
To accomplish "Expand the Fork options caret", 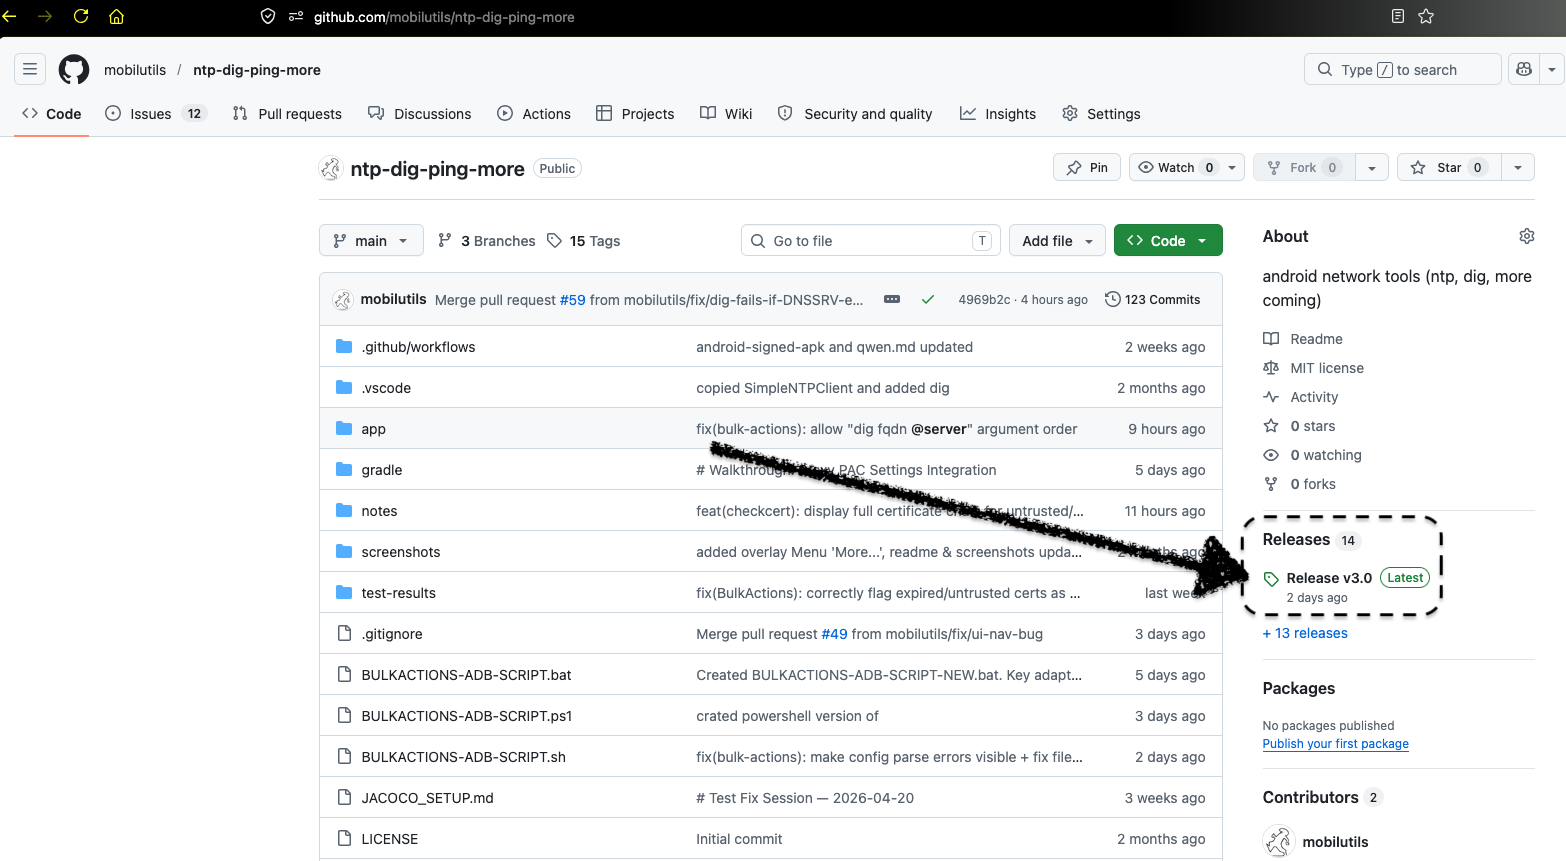I will [1372, 167].
